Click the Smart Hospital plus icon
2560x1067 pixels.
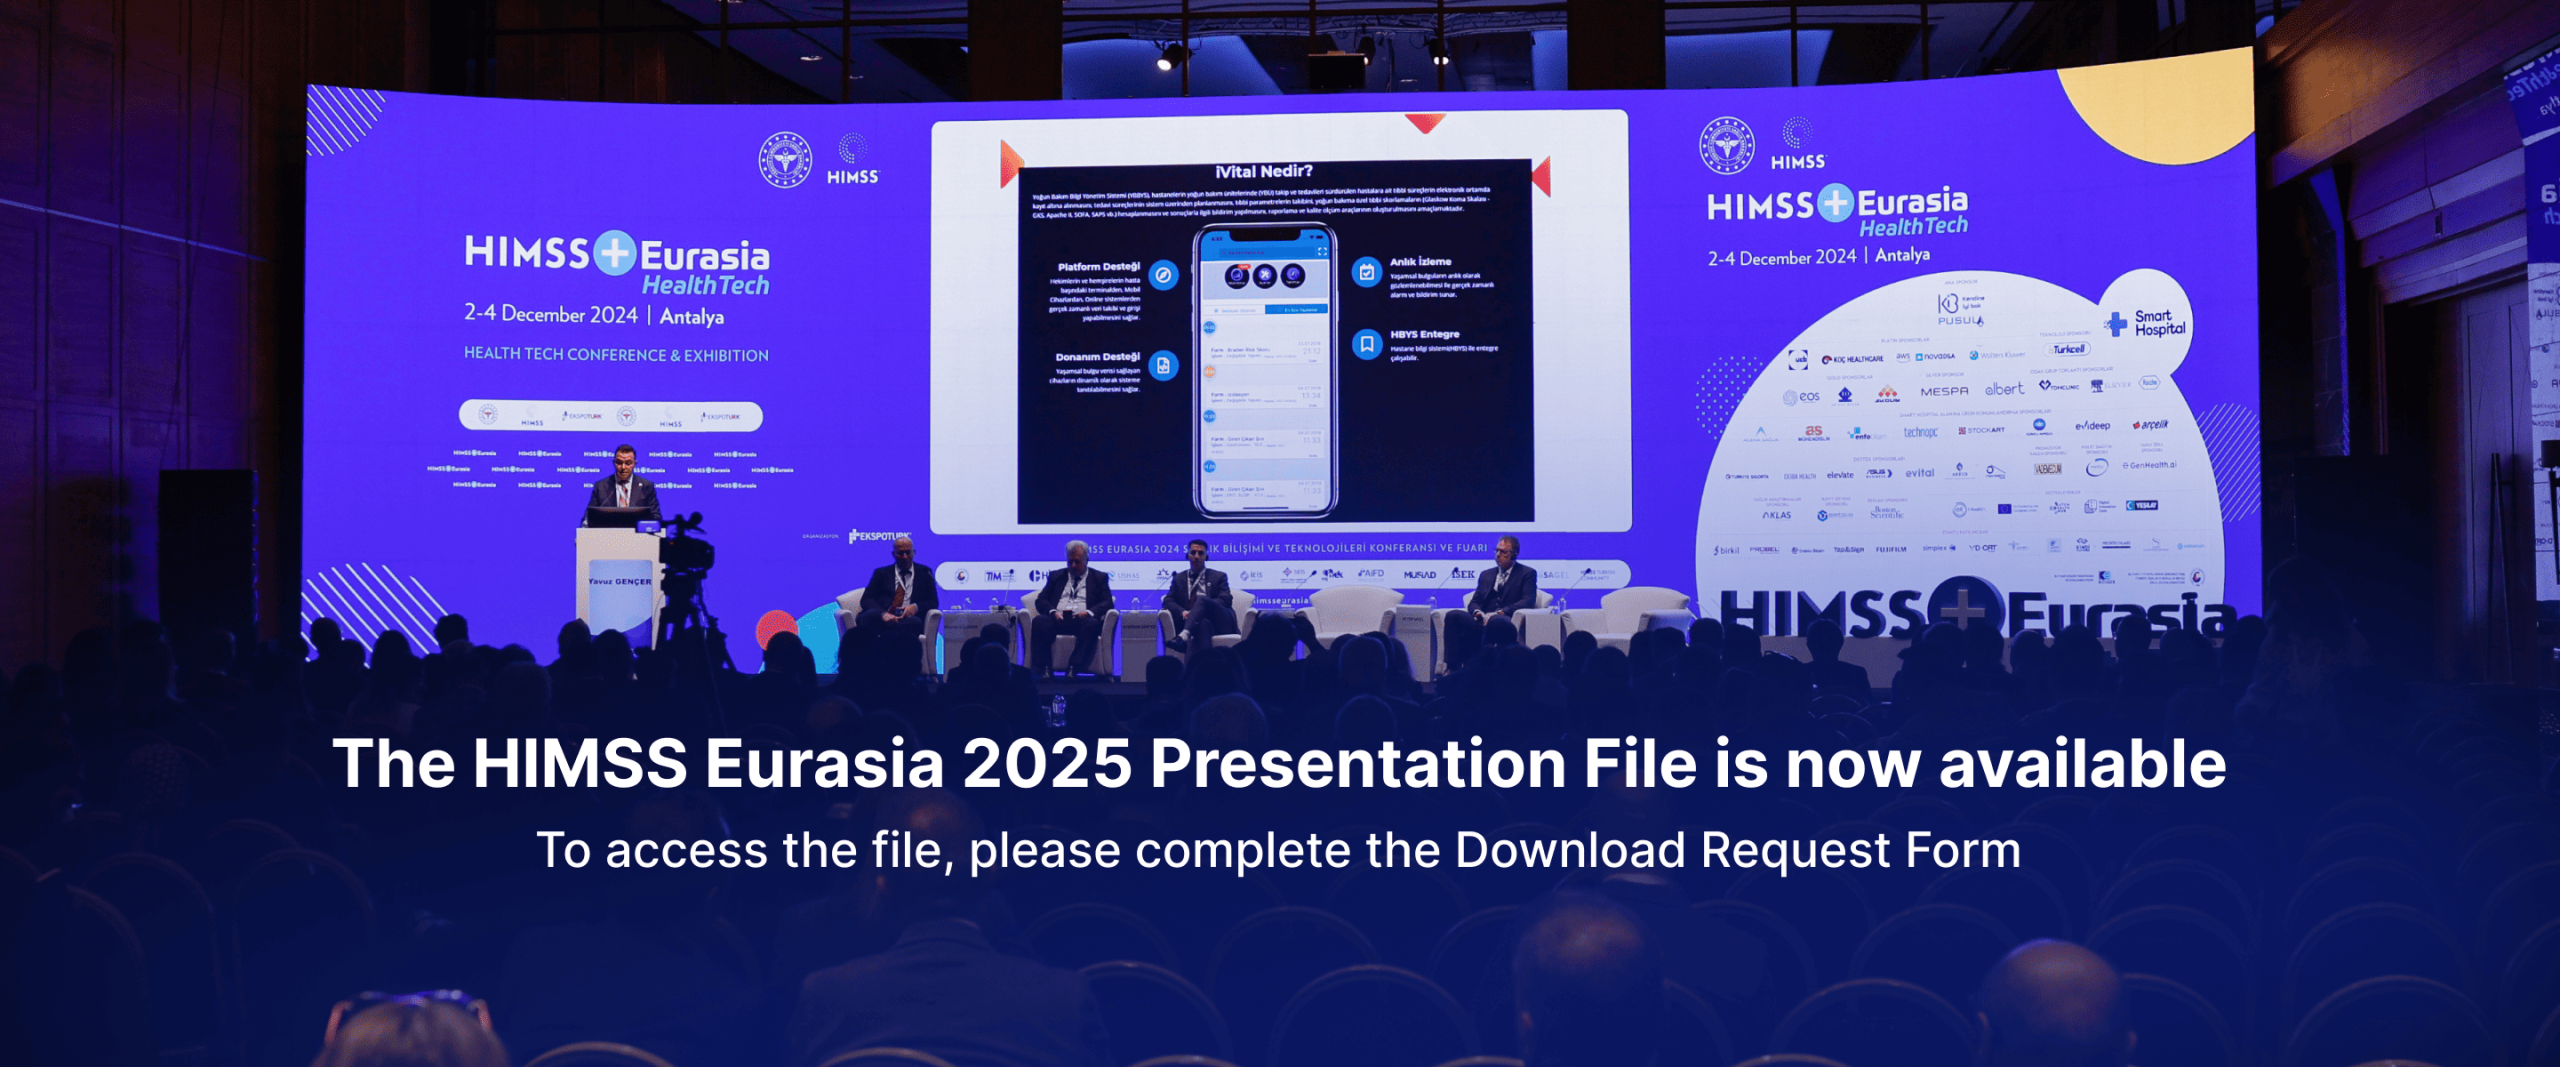(x=2117, y=323)
